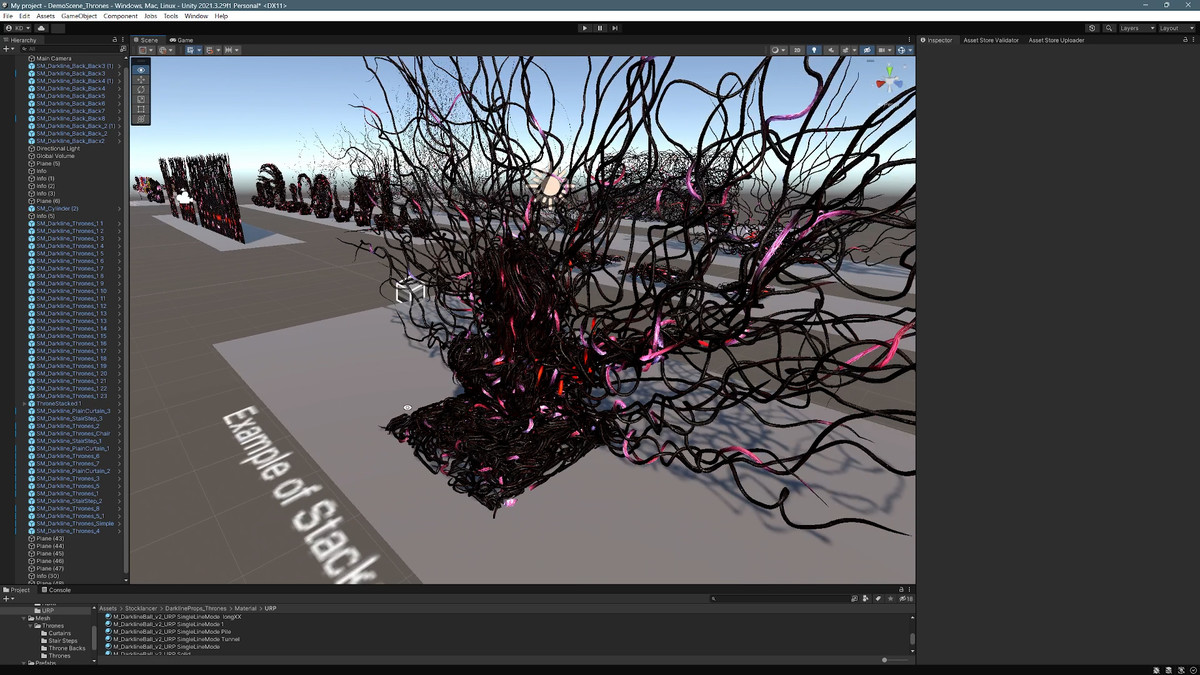1200x675 pixels.
Task: Open the Layers dropdown
Action: (x=1137, y=28)
